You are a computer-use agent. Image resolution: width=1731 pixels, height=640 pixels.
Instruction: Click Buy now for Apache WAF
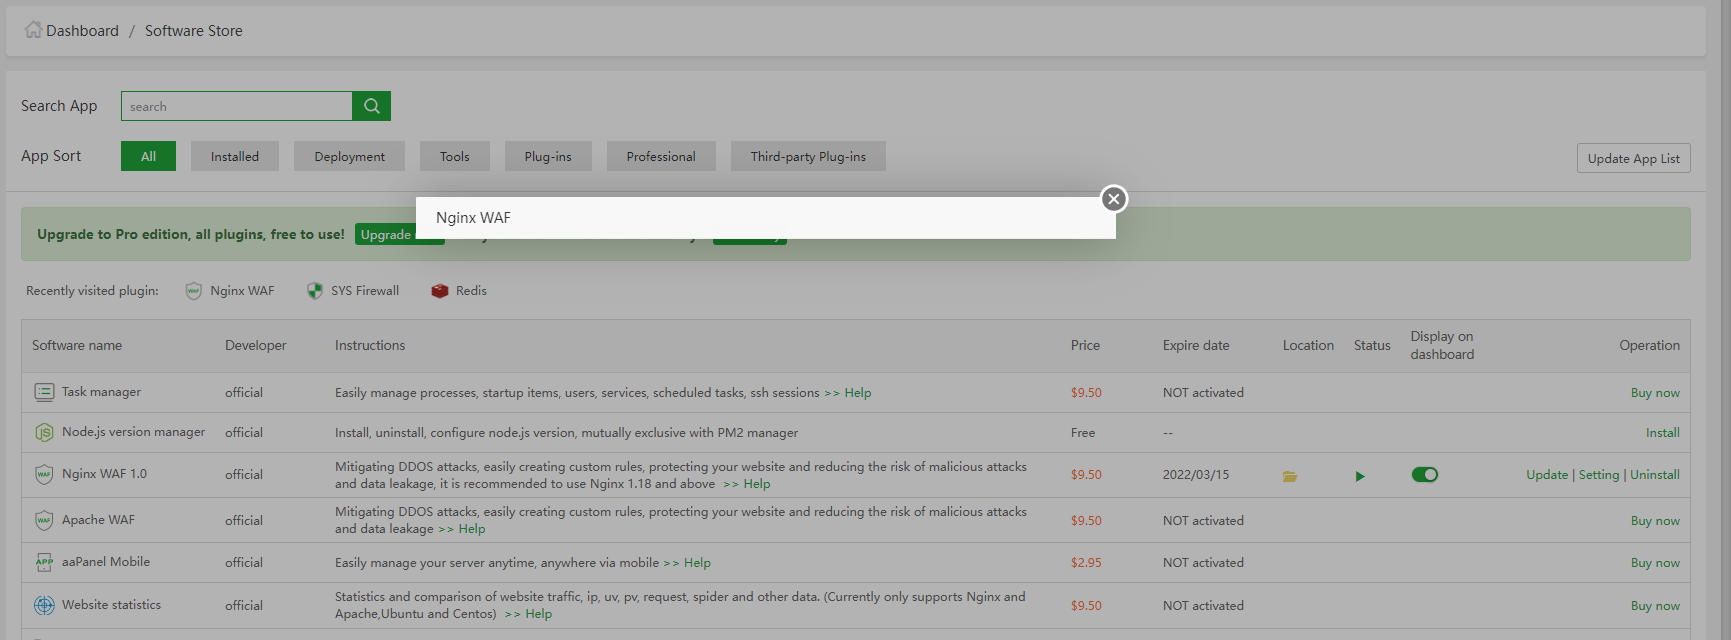coord(1655,521)
